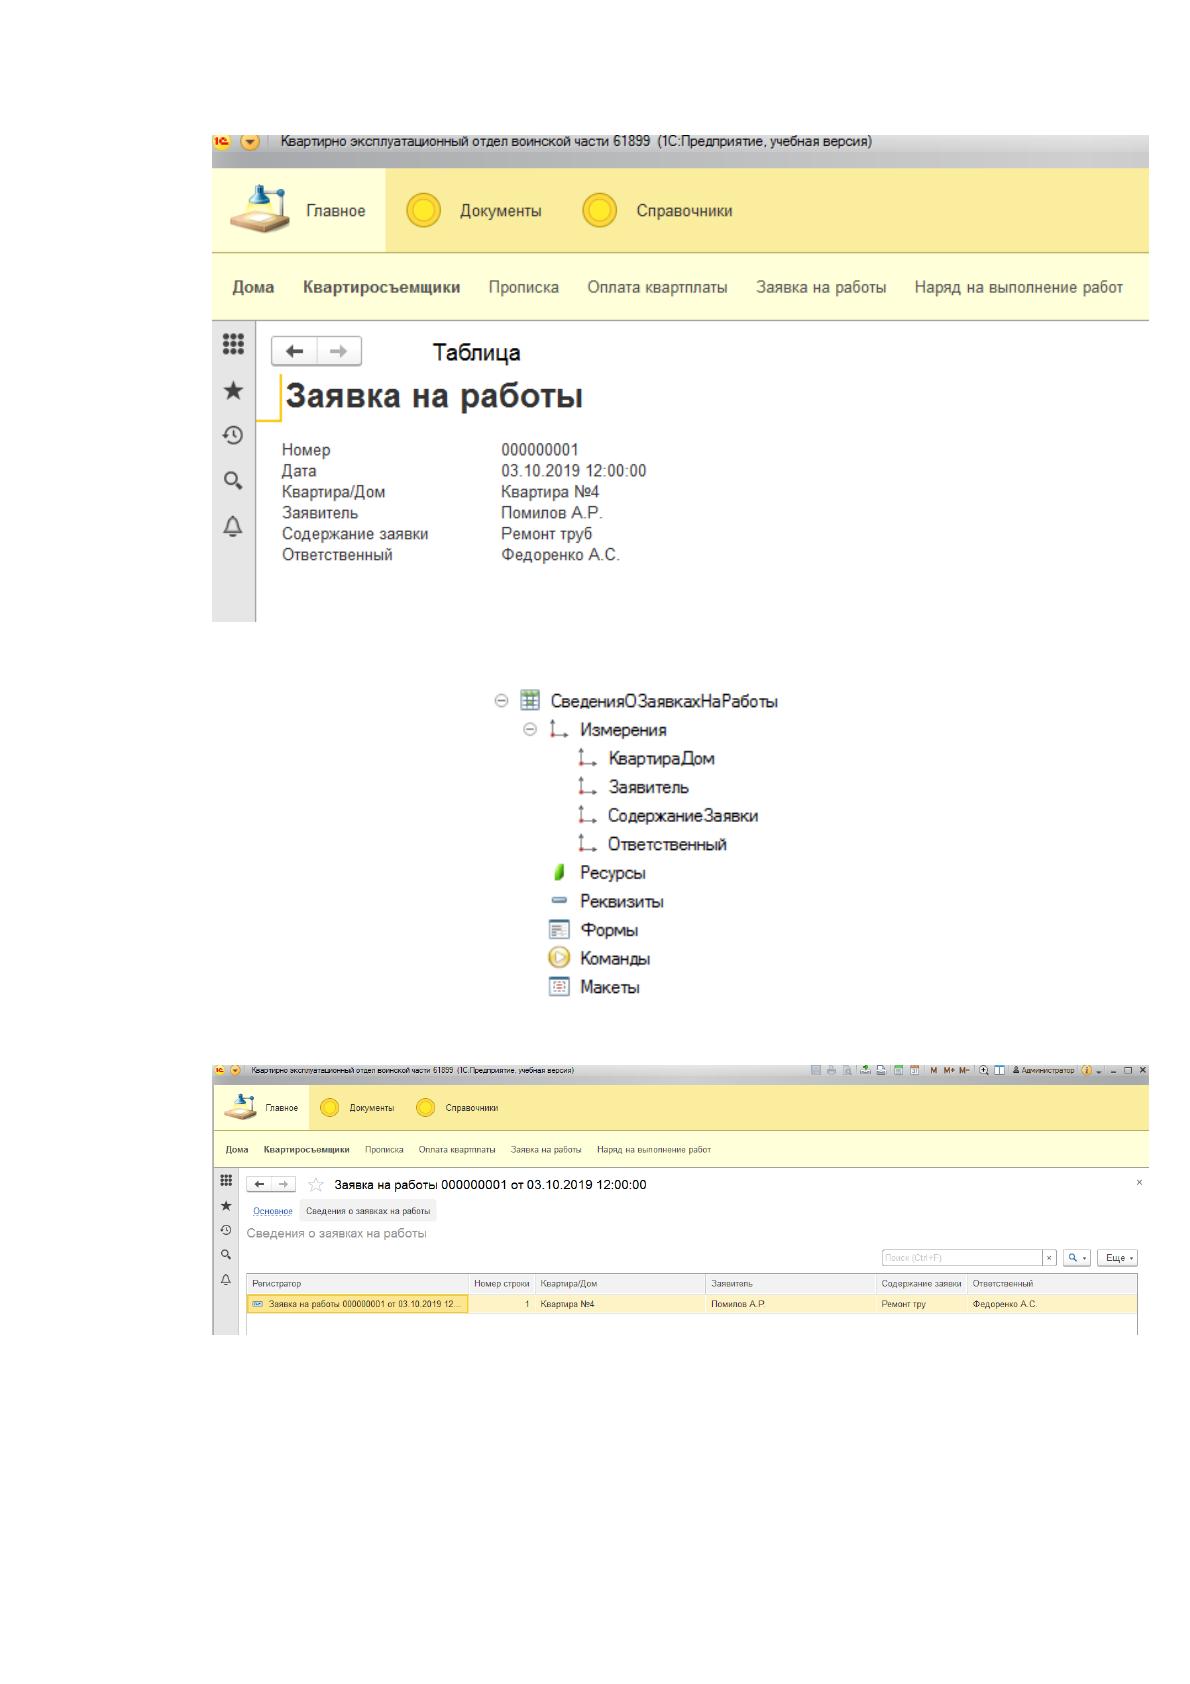Add to favorites star beside Заявка на работы title
Viewport: 1190px width, 1684px height.
pyautogui.click(x=316, y=1184)
